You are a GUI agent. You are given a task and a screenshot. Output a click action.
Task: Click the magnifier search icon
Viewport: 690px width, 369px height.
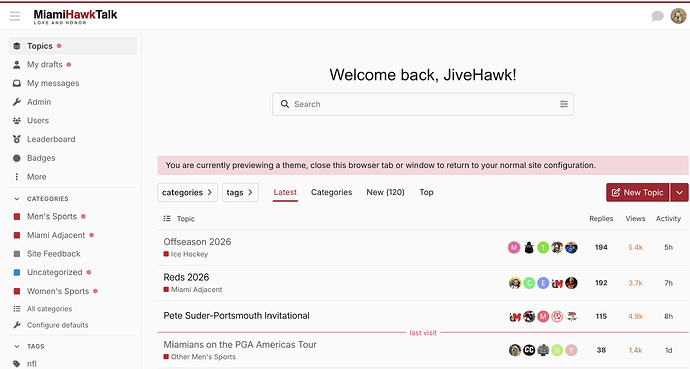tap(285, 104)
